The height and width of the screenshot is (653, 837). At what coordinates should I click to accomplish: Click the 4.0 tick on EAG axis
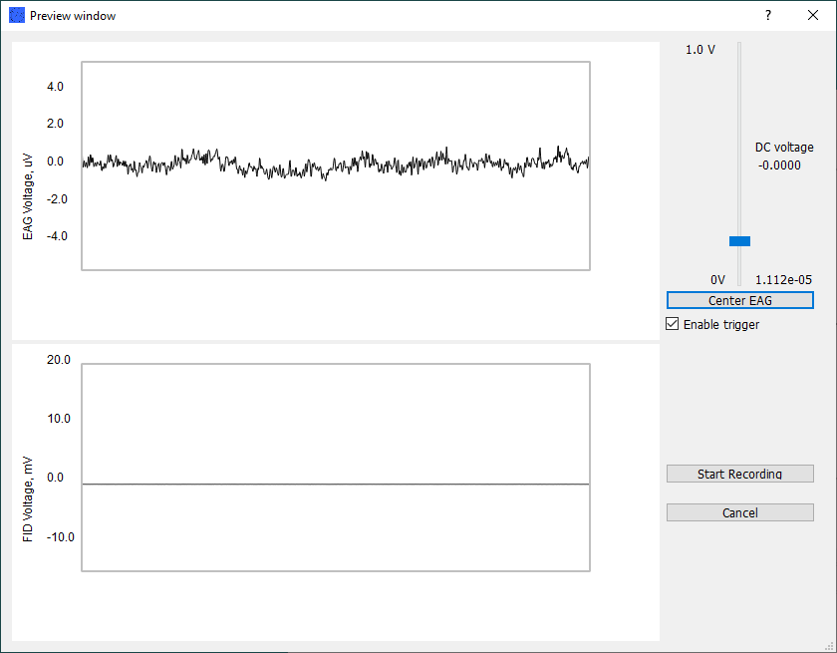point(56,87)
